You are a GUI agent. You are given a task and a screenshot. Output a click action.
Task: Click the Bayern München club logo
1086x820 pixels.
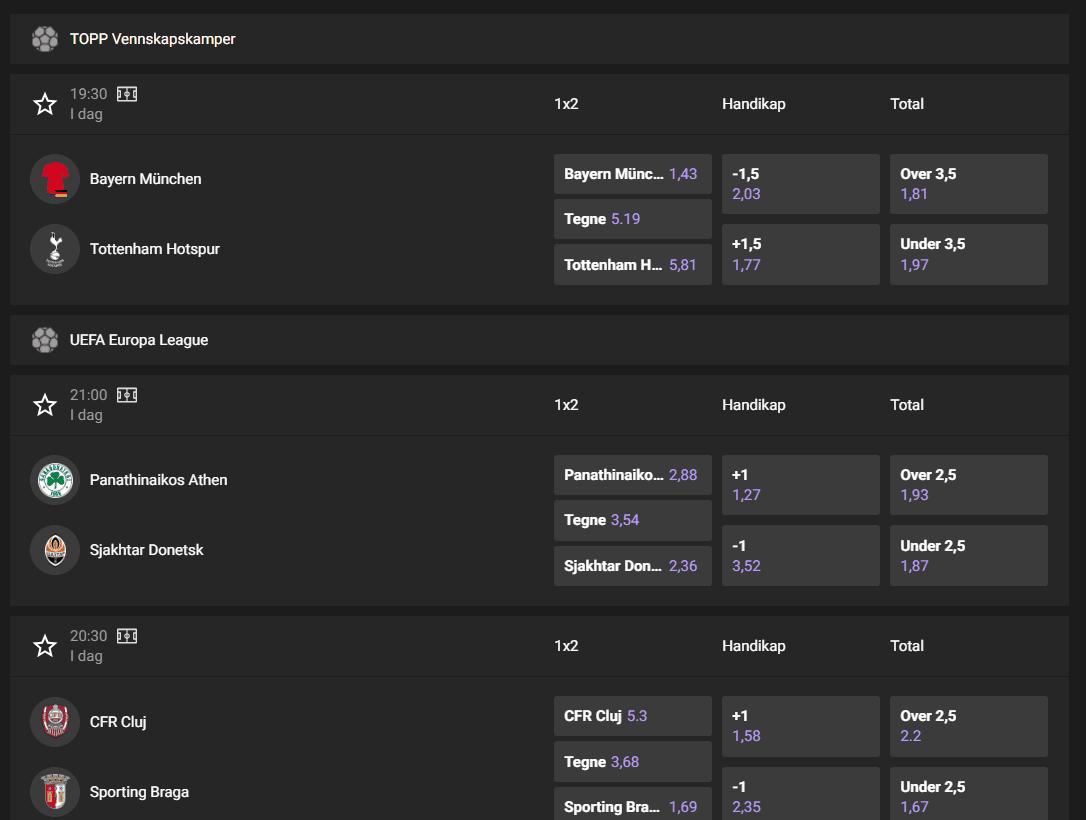pos(54,179)
